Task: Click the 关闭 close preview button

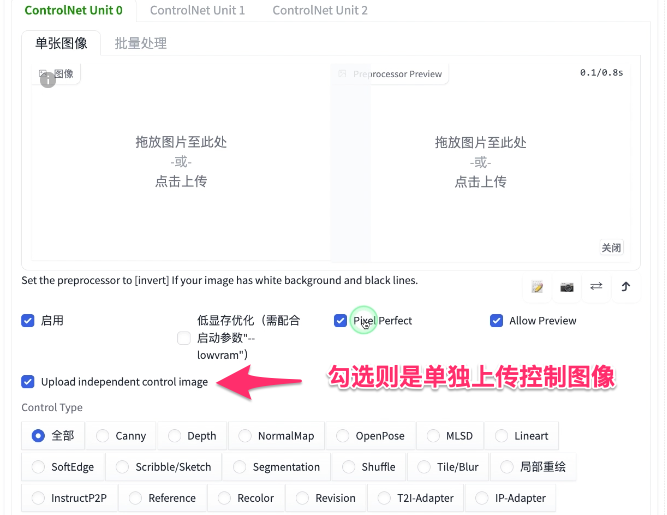Action: [611, 248]
